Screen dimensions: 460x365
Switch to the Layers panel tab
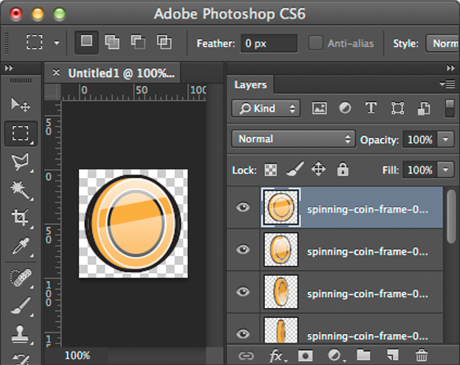point(250,85)
